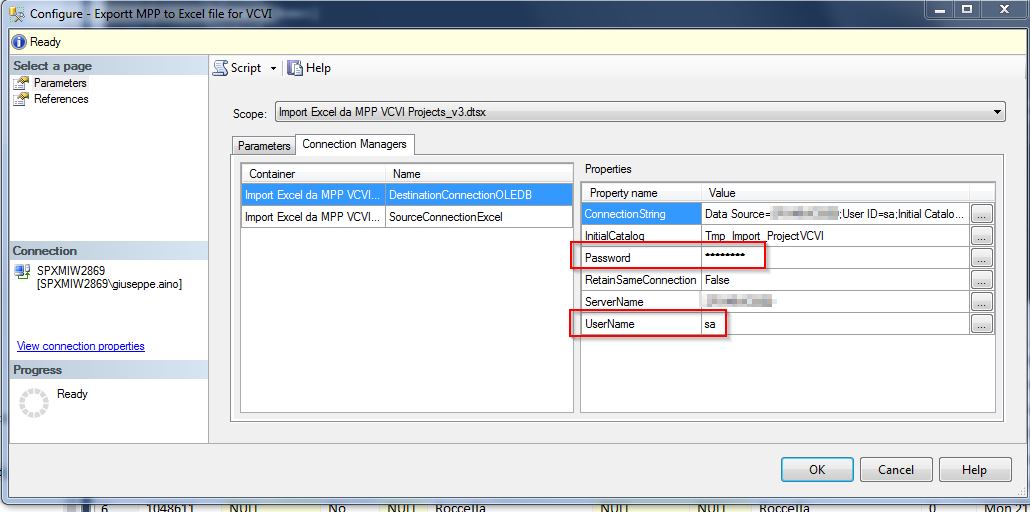This screenshot has width=1030, height=512.
Task: Open ellipsis editor for ServerName
Action: pos(981,302)
